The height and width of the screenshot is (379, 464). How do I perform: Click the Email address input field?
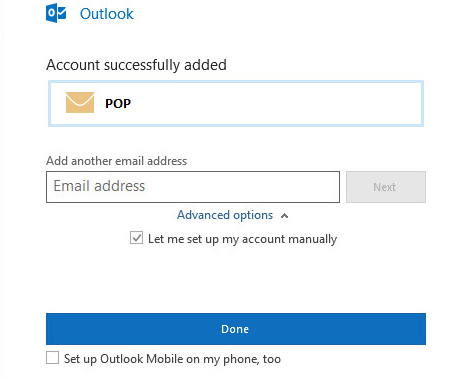193,187
